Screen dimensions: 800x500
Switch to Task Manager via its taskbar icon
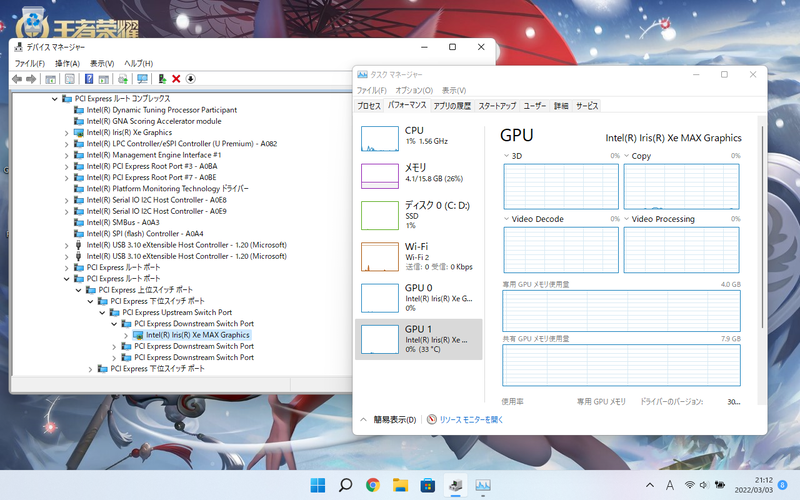tap(483, 485)
